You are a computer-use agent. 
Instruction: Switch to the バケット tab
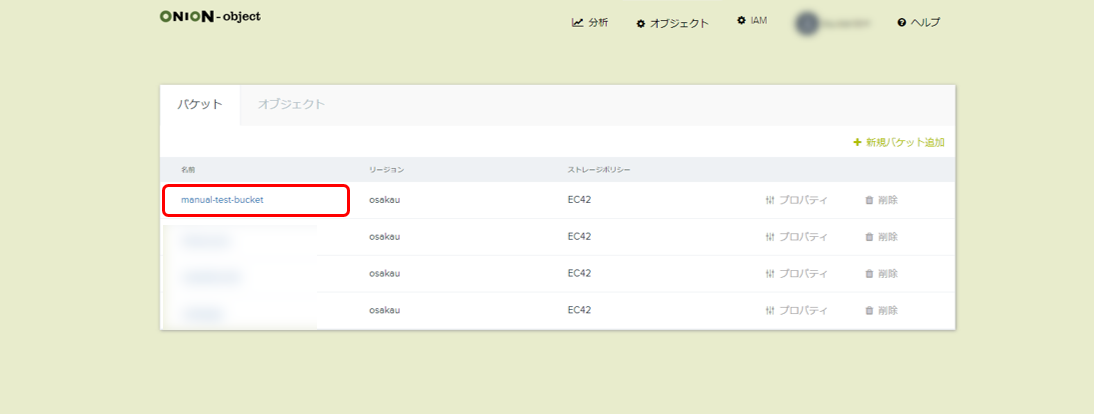[200, 104]
